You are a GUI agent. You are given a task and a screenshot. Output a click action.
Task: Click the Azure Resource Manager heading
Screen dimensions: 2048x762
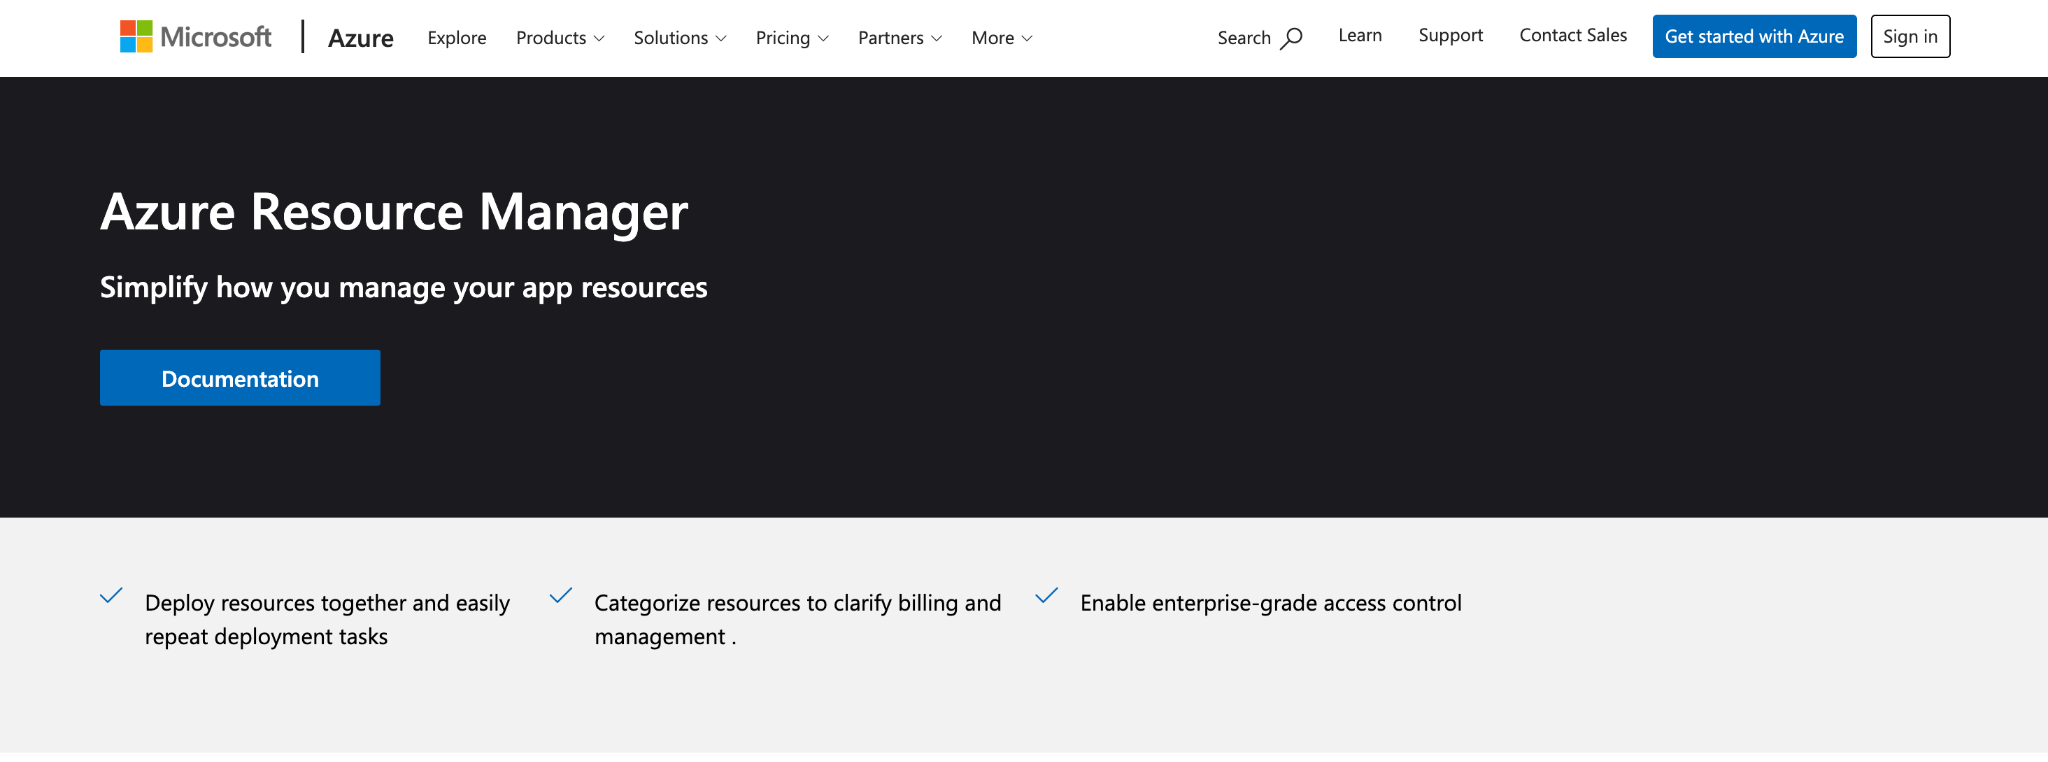click(x=394, y=212)
